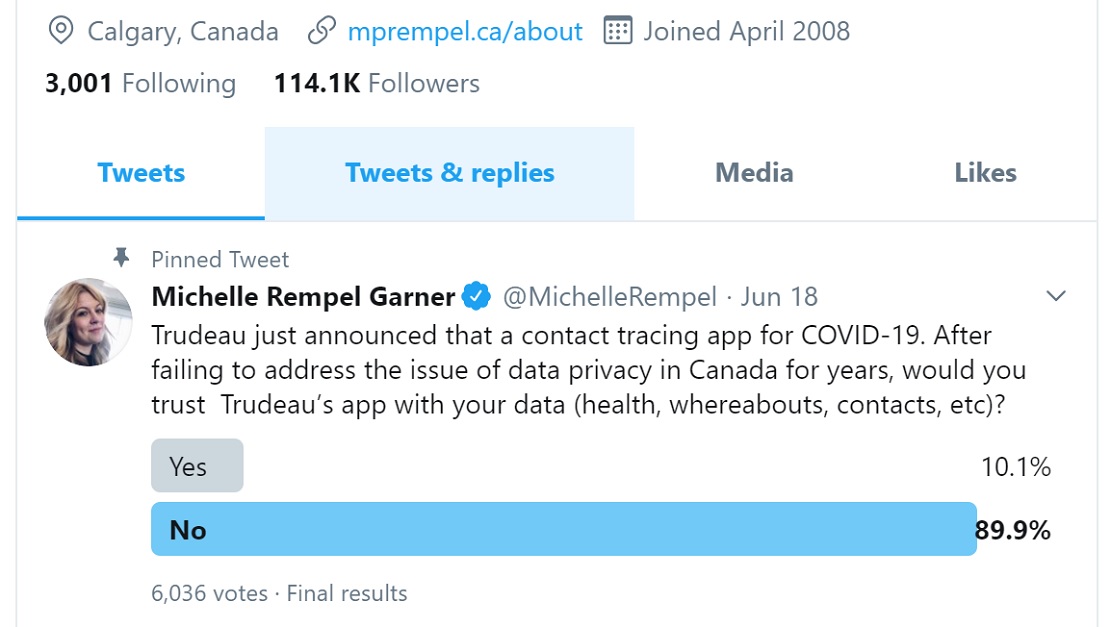Click the calendar icon beside Joined April 2008
Viewport: 1111px width, 627px height.
tap(618, 31)
